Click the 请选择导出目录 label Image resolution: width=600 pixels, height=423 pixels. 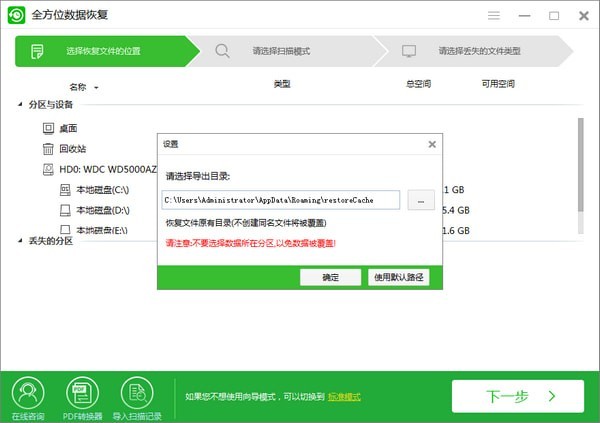pyautogui.click(x=197, y=176)
